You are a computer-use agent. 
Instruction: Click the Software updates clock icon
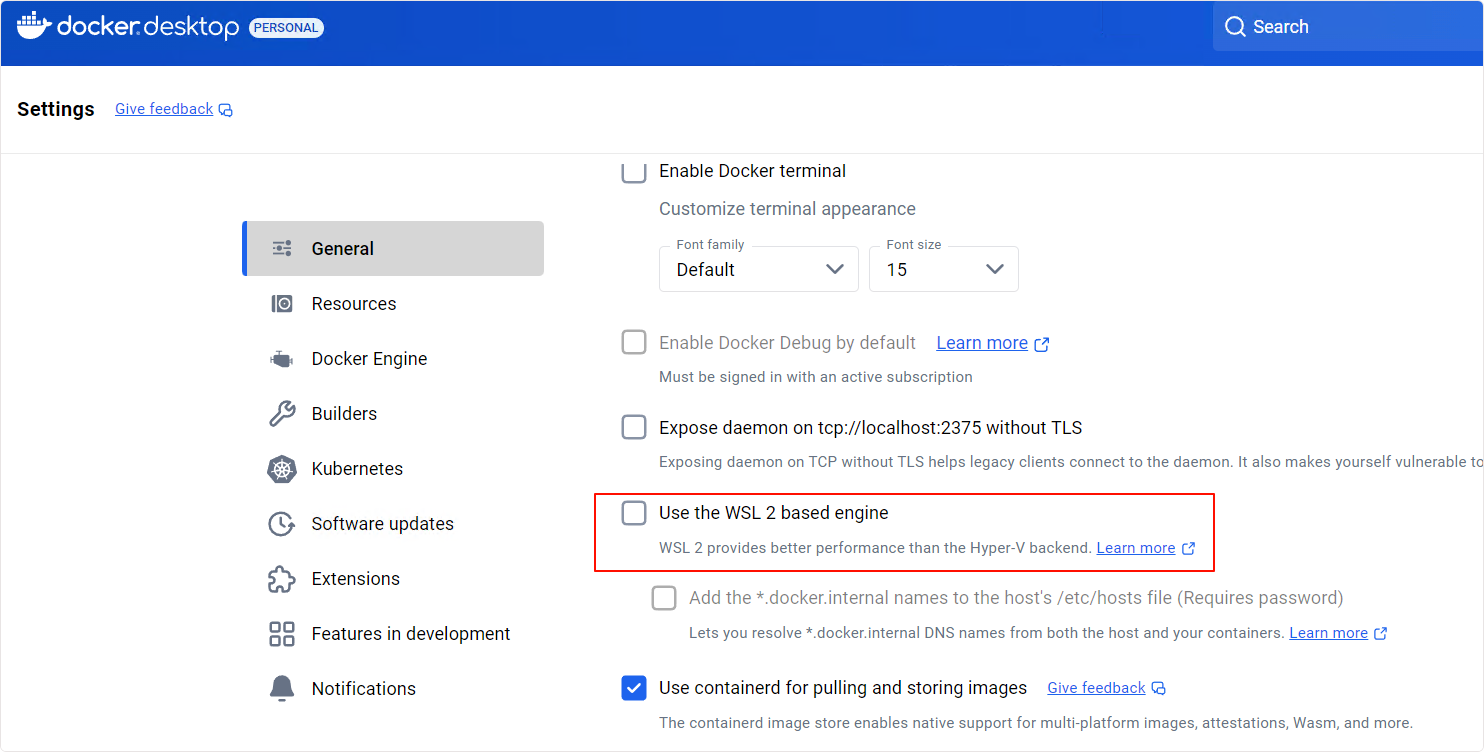click(x=282, y=524)
